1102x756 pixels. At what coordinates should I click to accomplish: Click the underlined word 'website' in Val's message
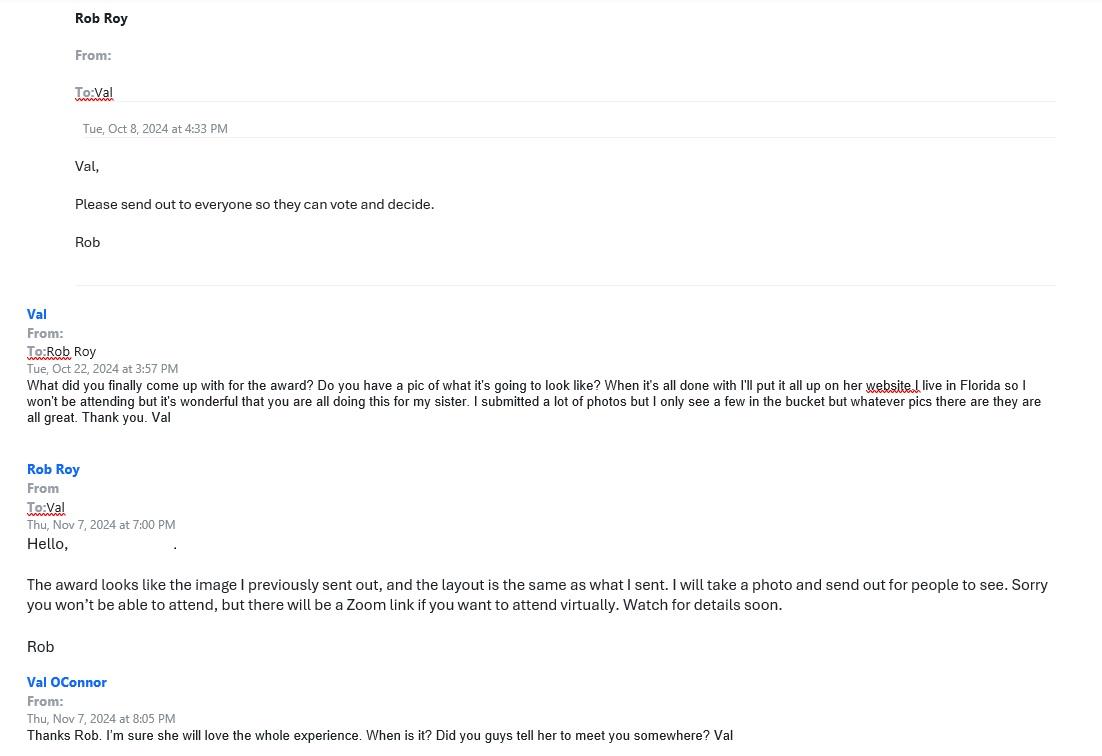tap(891, 386)
